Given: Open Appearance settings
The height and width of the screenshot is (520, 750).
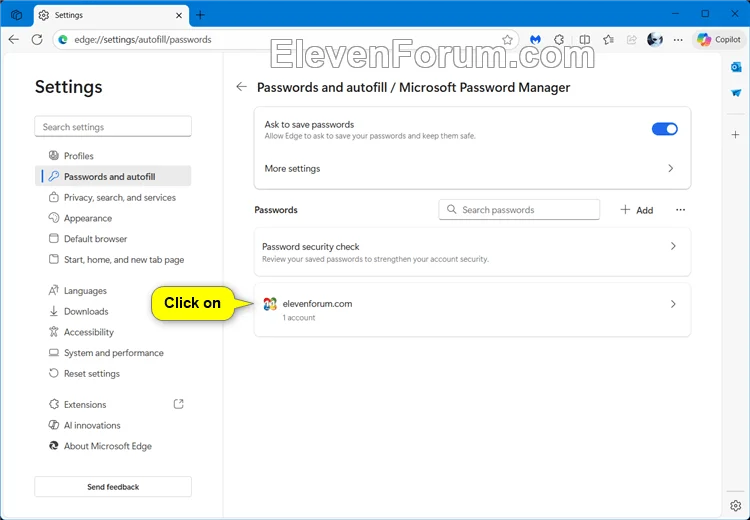Looking at the screenshot, I should pyautogui.click(x=113, y=218).
